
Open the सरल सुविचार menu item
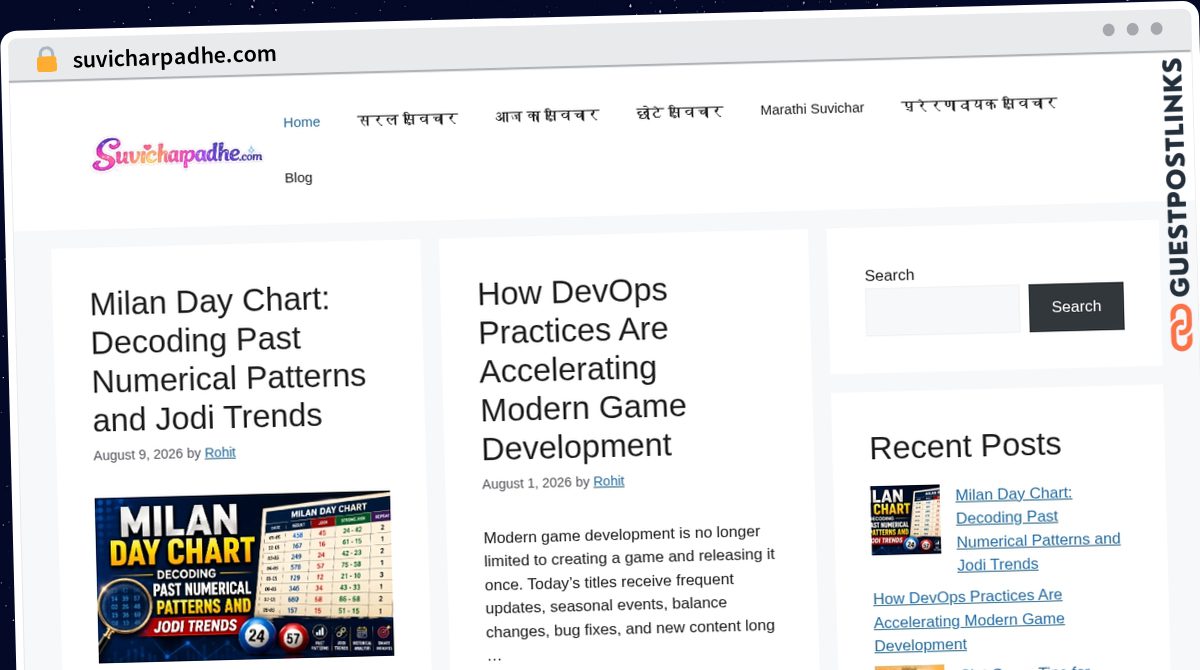coord(407,119)
